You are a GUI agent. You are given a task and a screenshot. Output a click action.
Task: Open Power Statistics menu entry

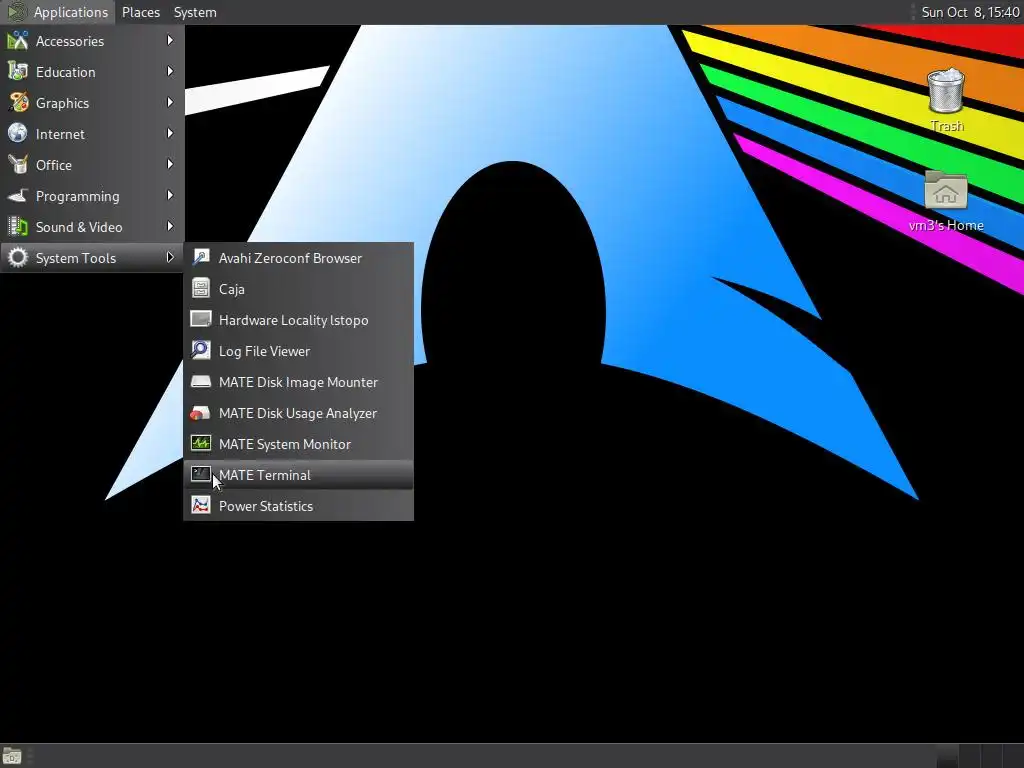click(298, 506)
